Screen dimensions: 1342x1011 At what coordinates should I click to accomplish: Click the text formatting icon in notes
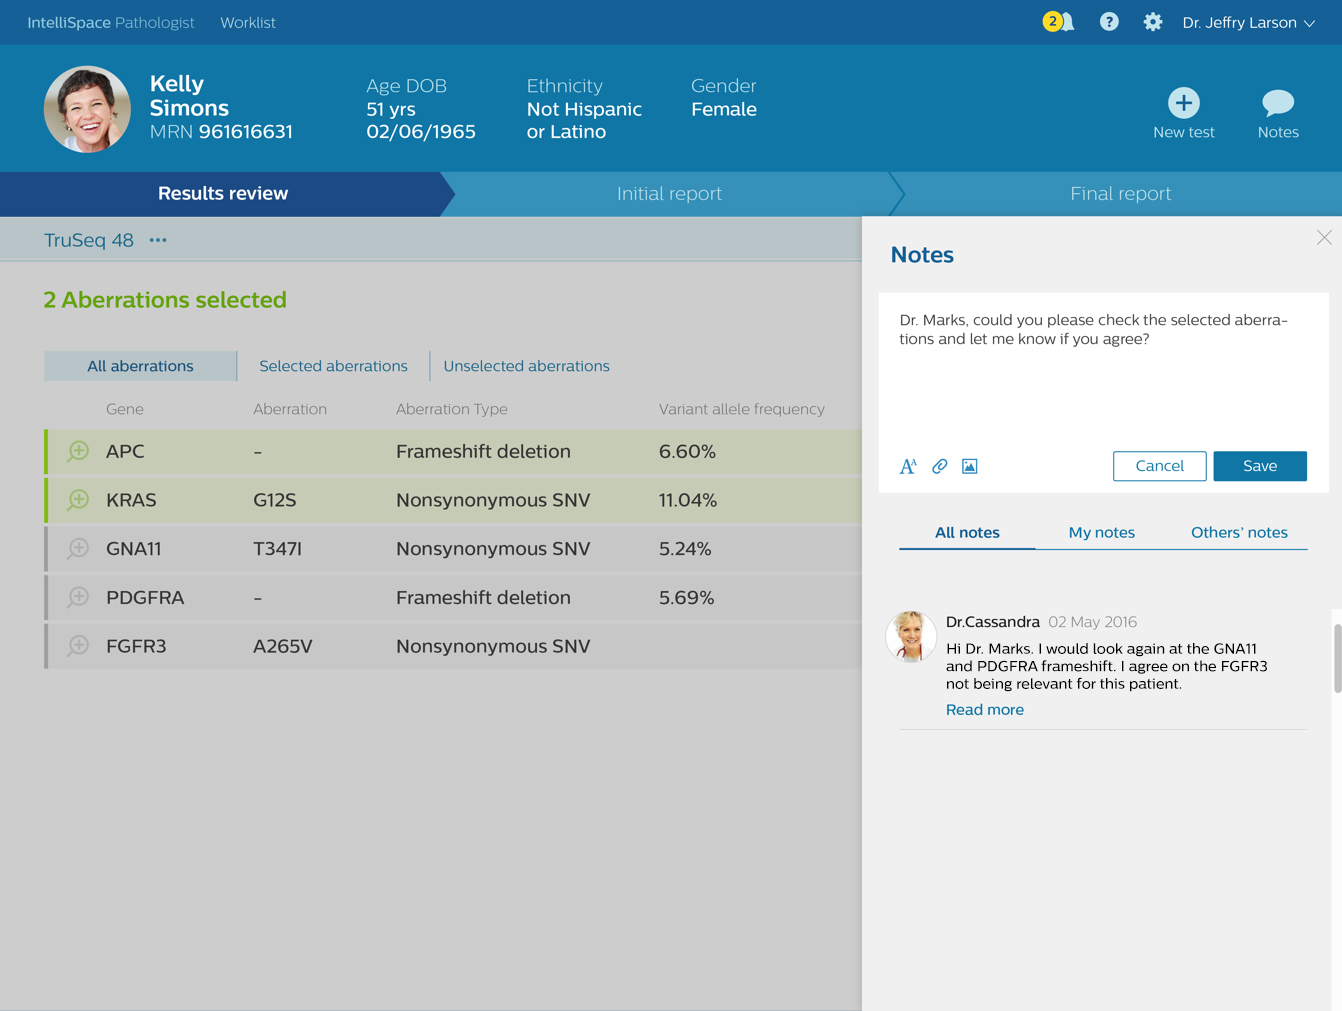(x=908, y=466)
